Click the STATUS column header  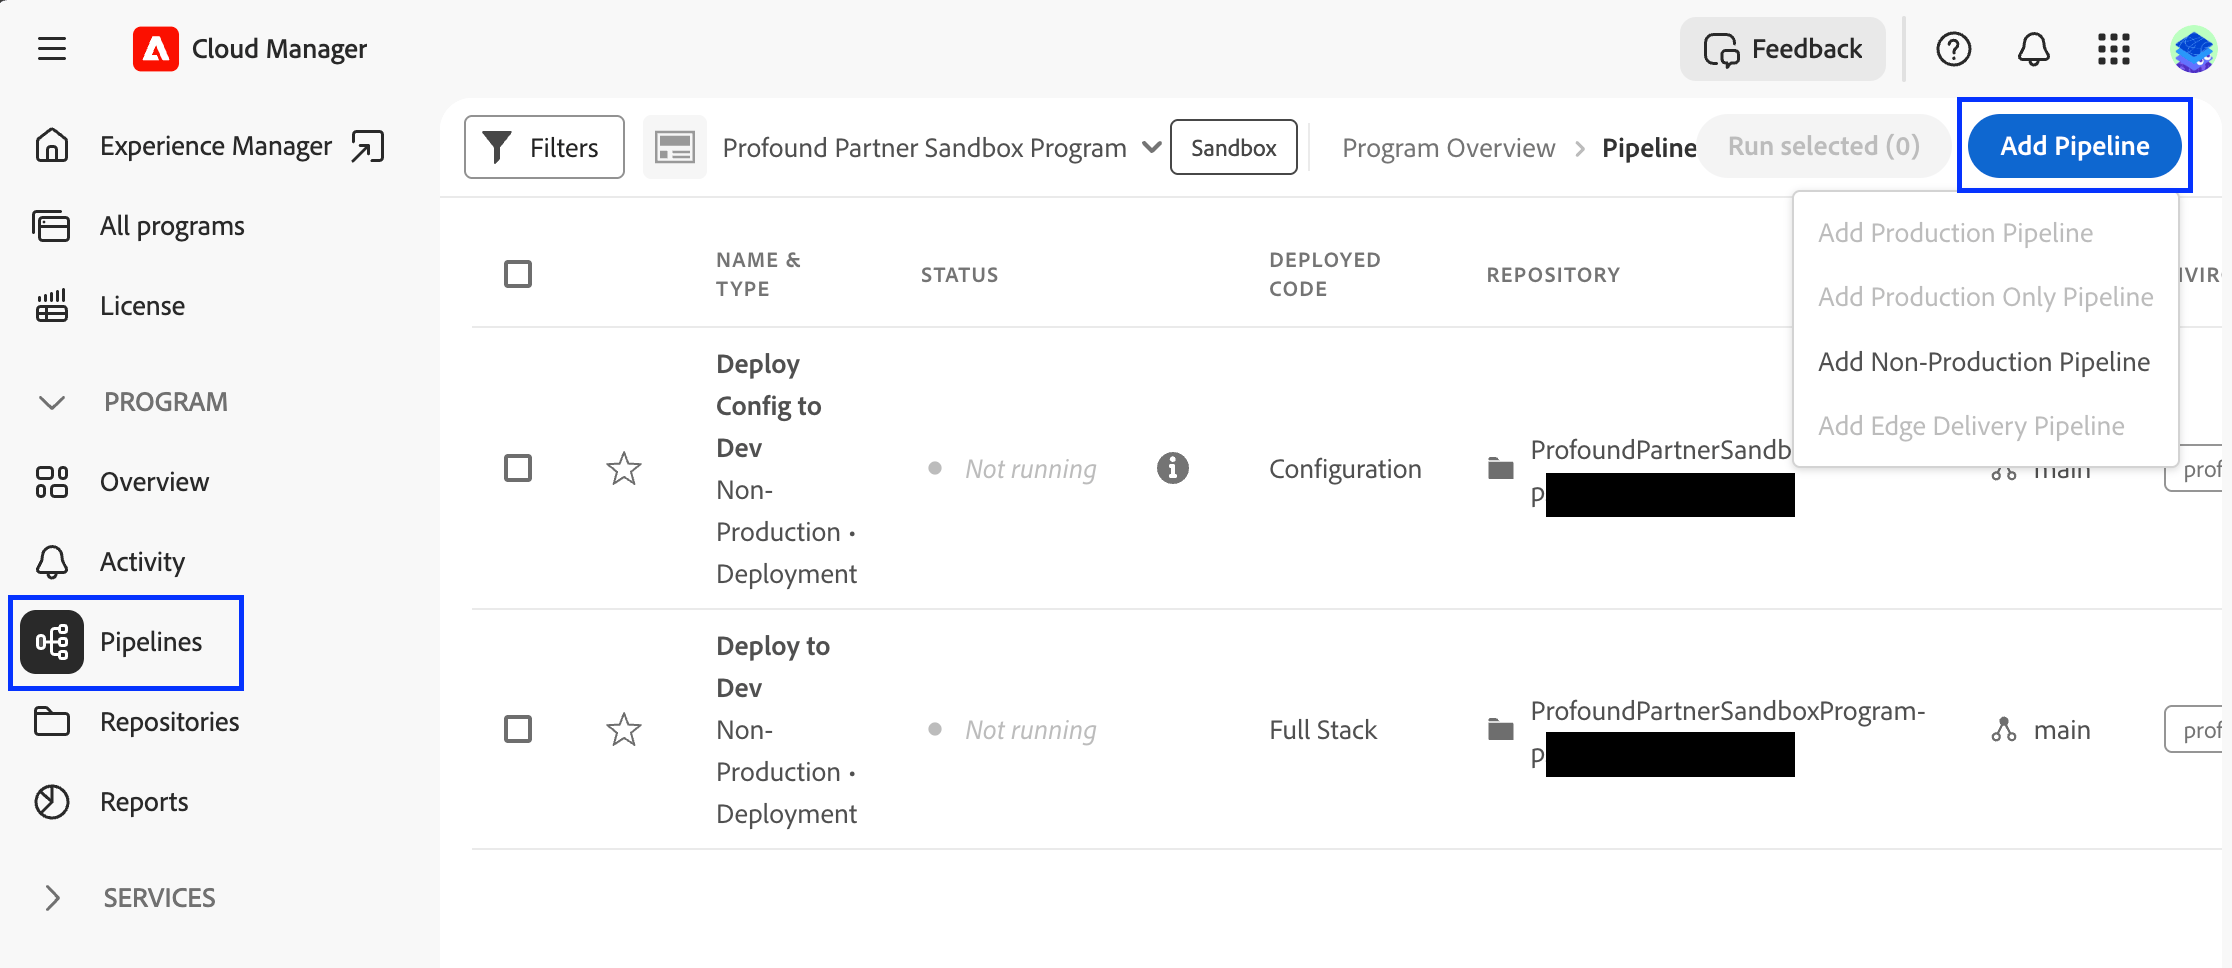pos(959,275)
